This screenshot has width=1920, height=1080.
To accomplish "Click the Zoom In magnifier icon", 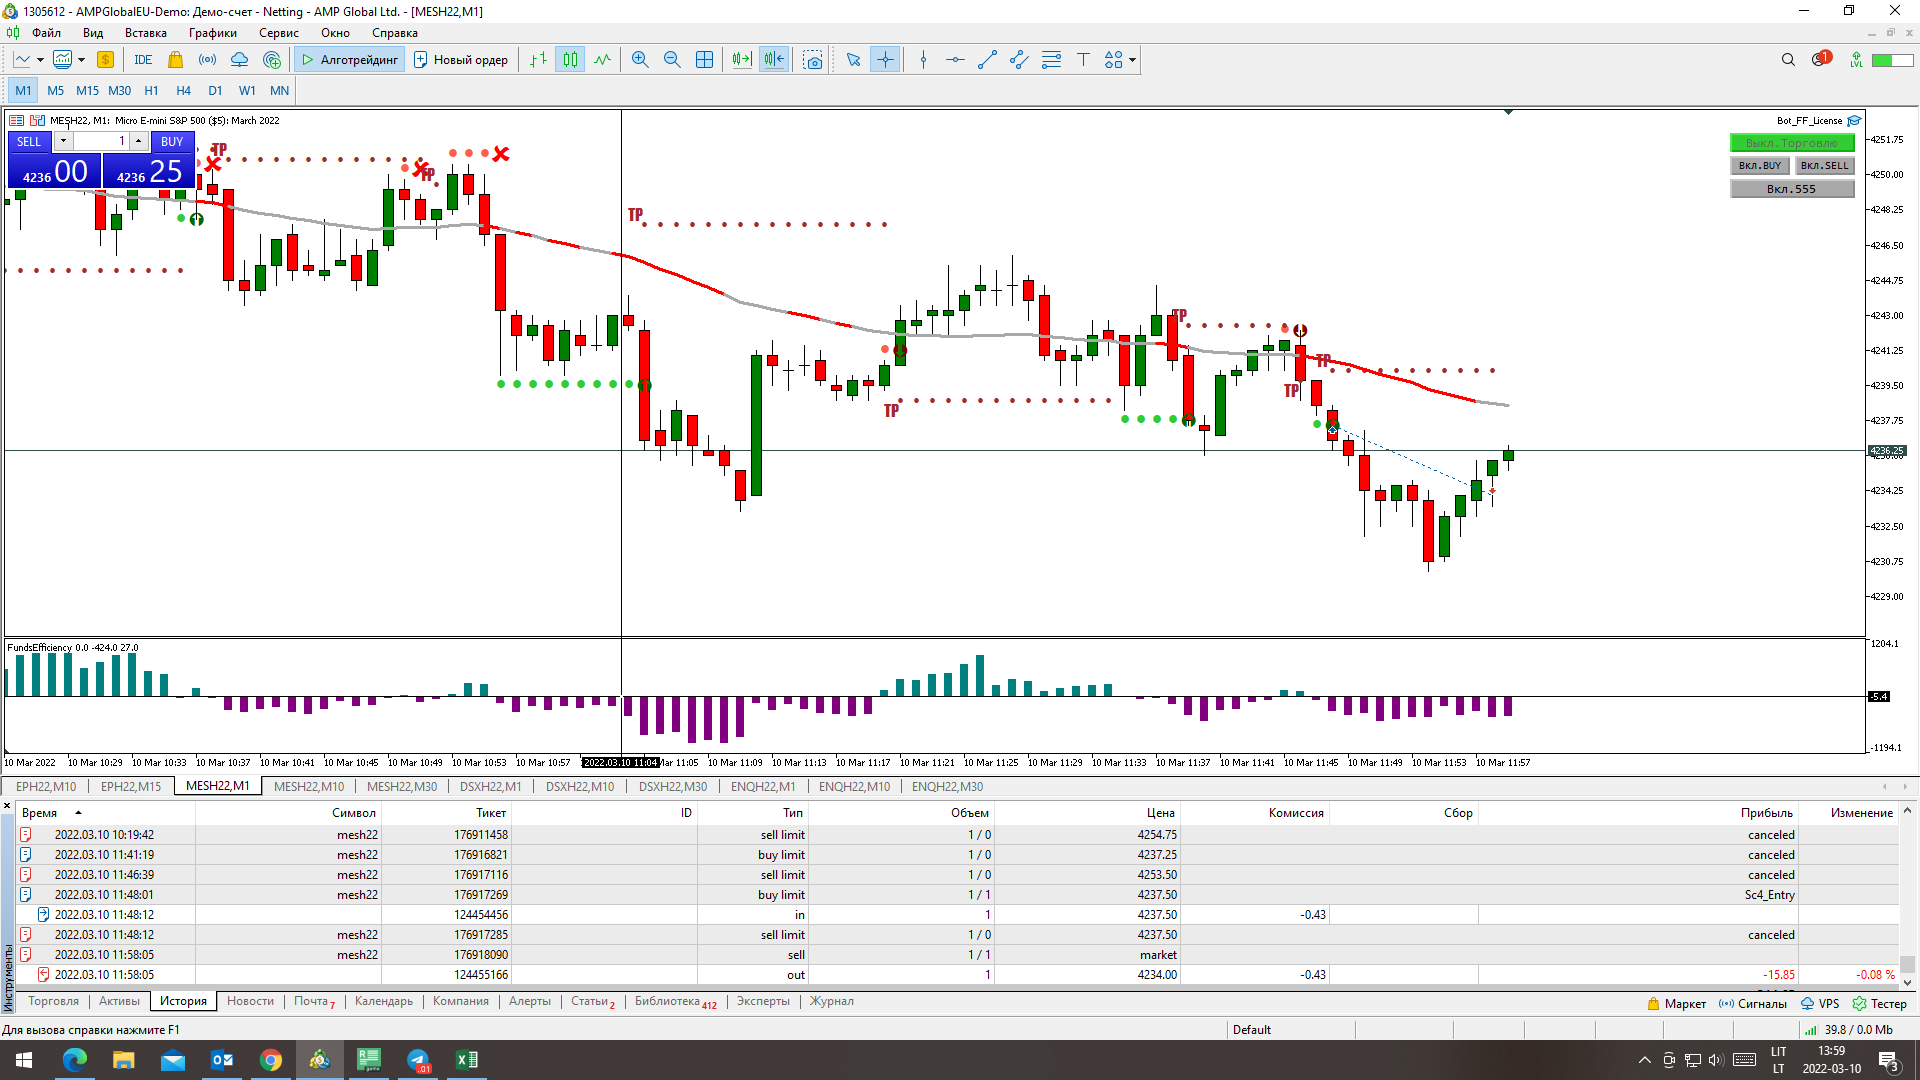I will tap(640, 60).
